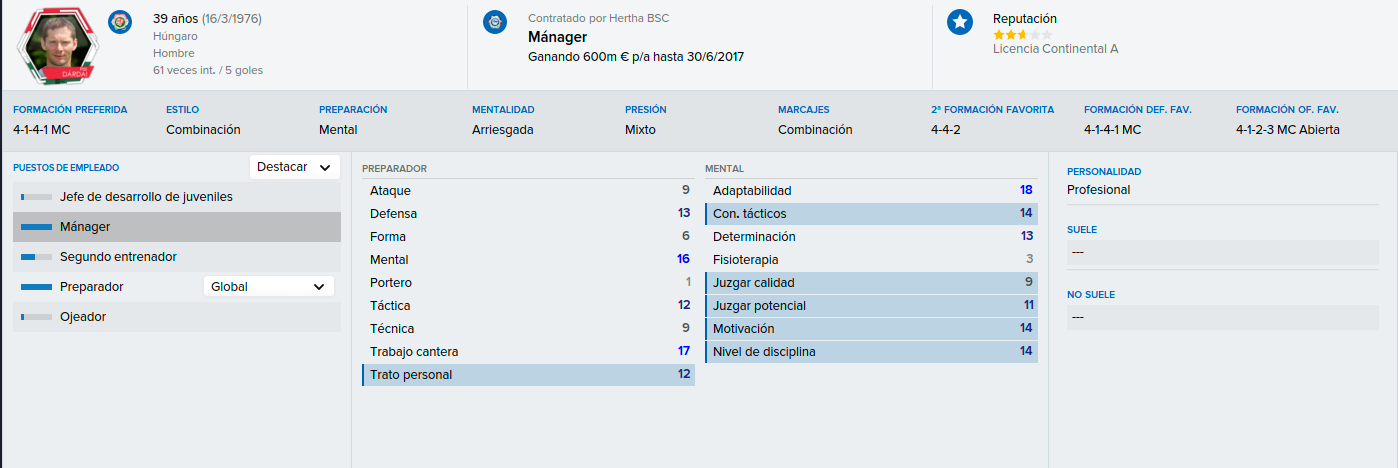
Task: Open the Destacar dropdown
Action: tap(295, 168)
